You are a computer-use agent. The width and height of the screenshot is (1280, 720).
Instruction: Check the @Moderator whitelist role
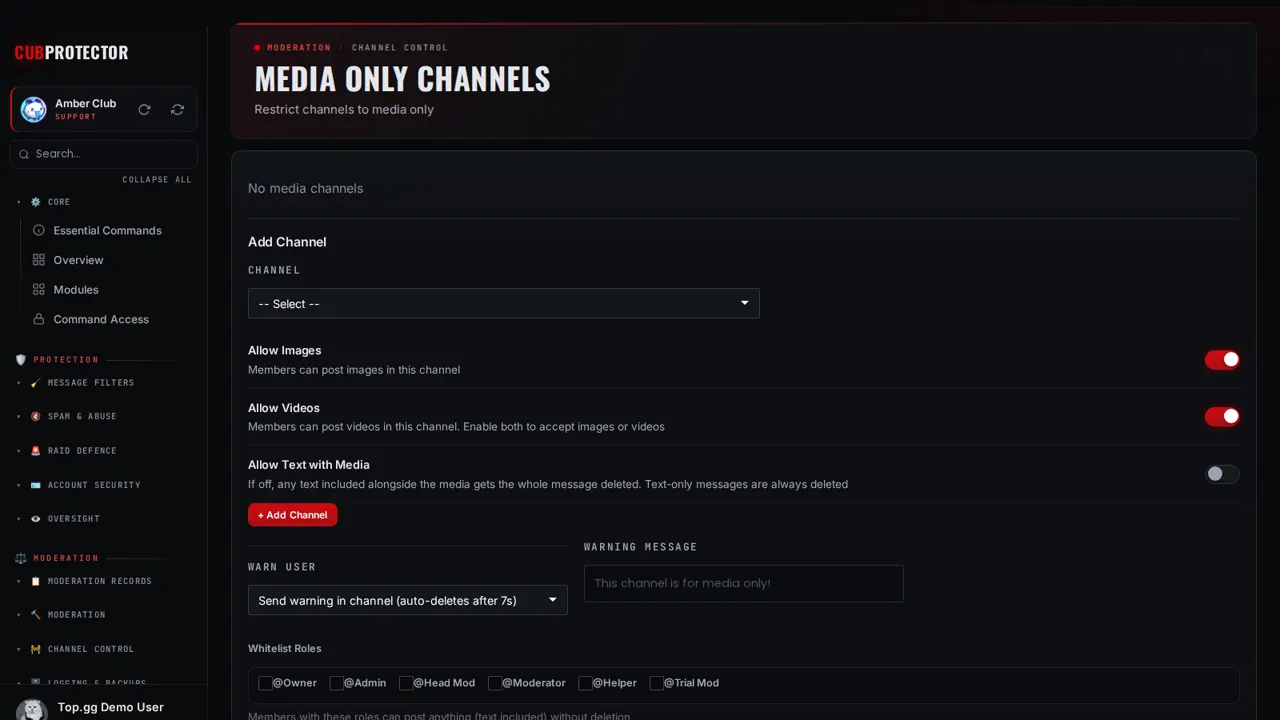click(495, 683)
